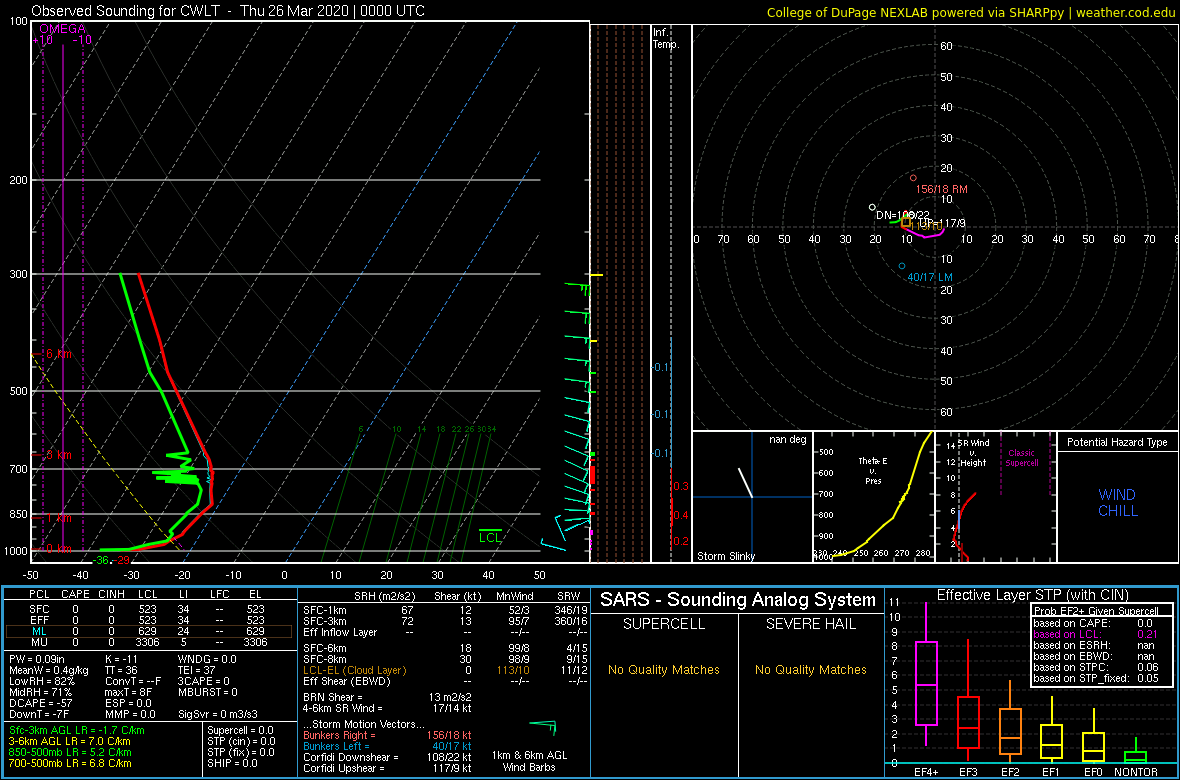Click the Bunkers Left = 40/17 kt line
The image size is (1180, 780).
coord(388,746)
